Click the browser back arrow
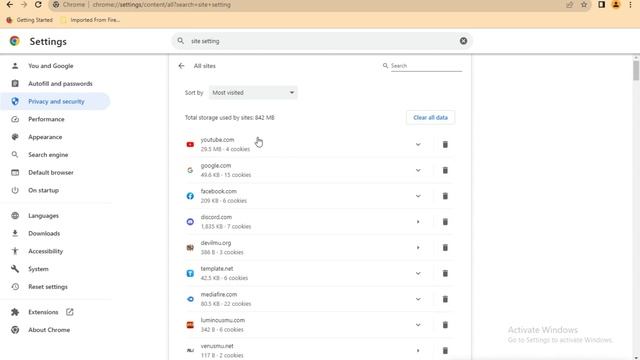640x360 pixels. 9,4
